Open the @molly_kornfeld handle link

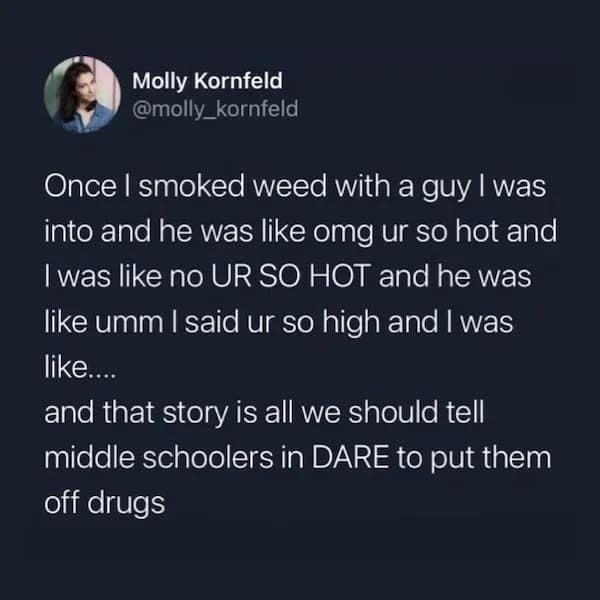click(x=215, y=109)
